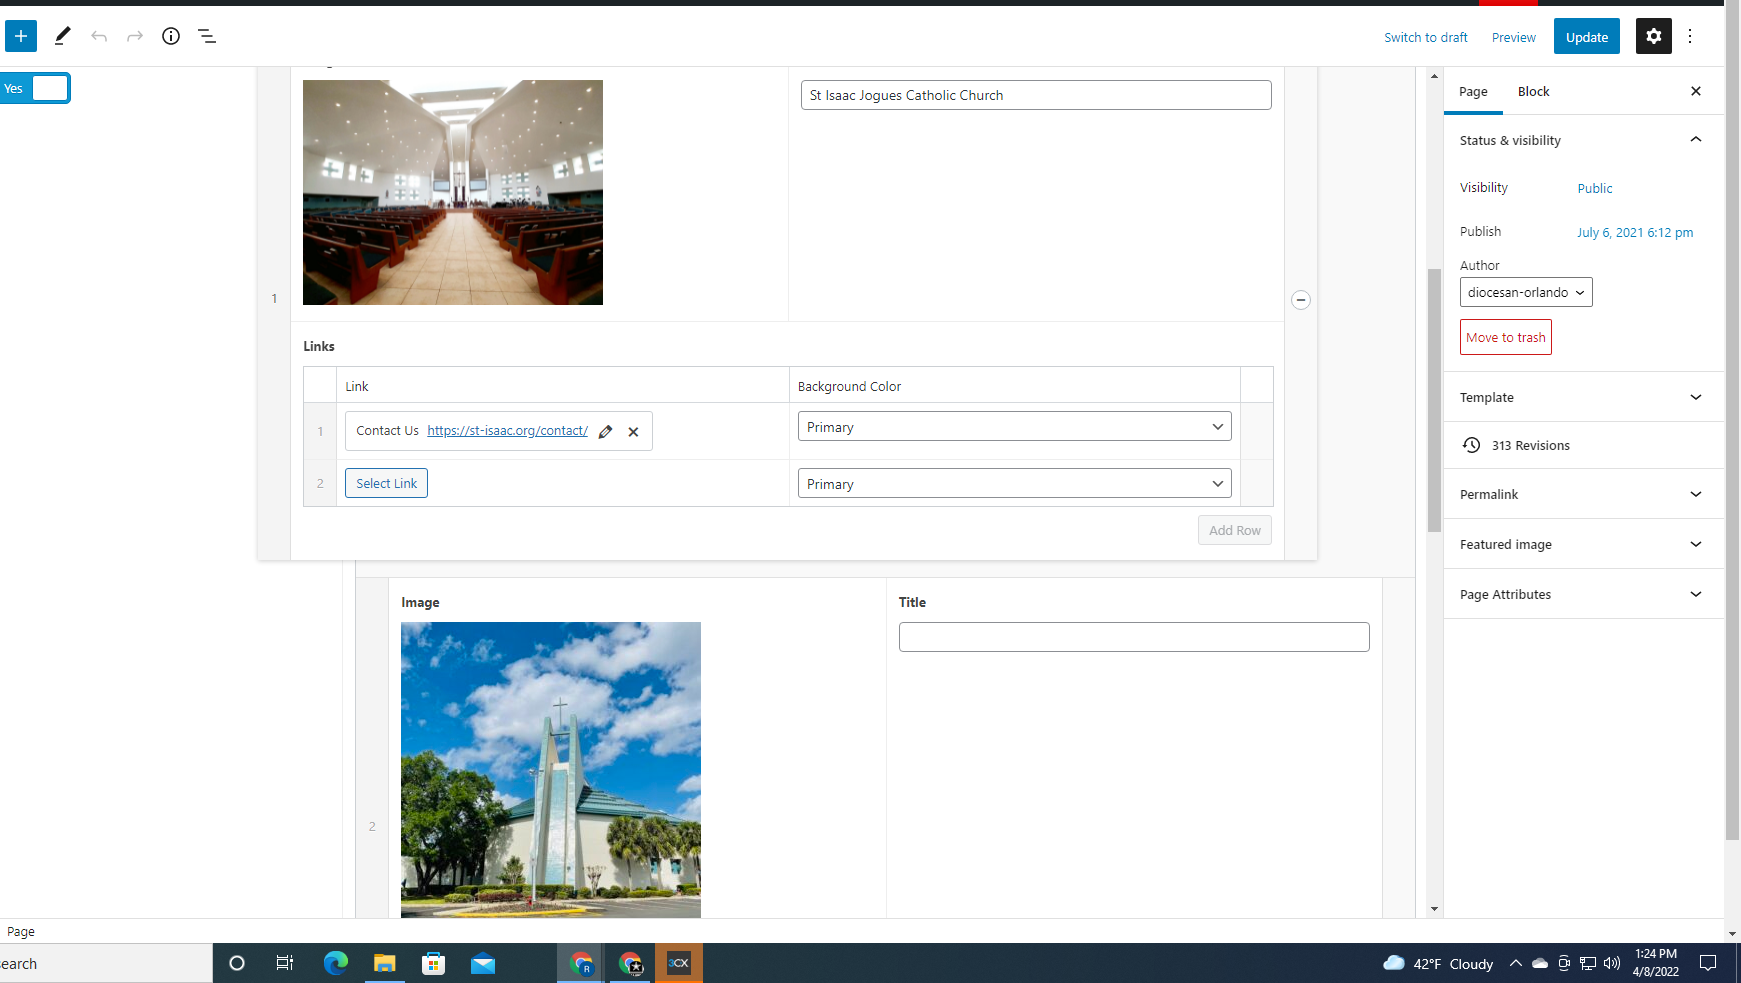Remove the Contact Us link
This screenshot has height=983, width=1741.
click(x=633, y=432)
